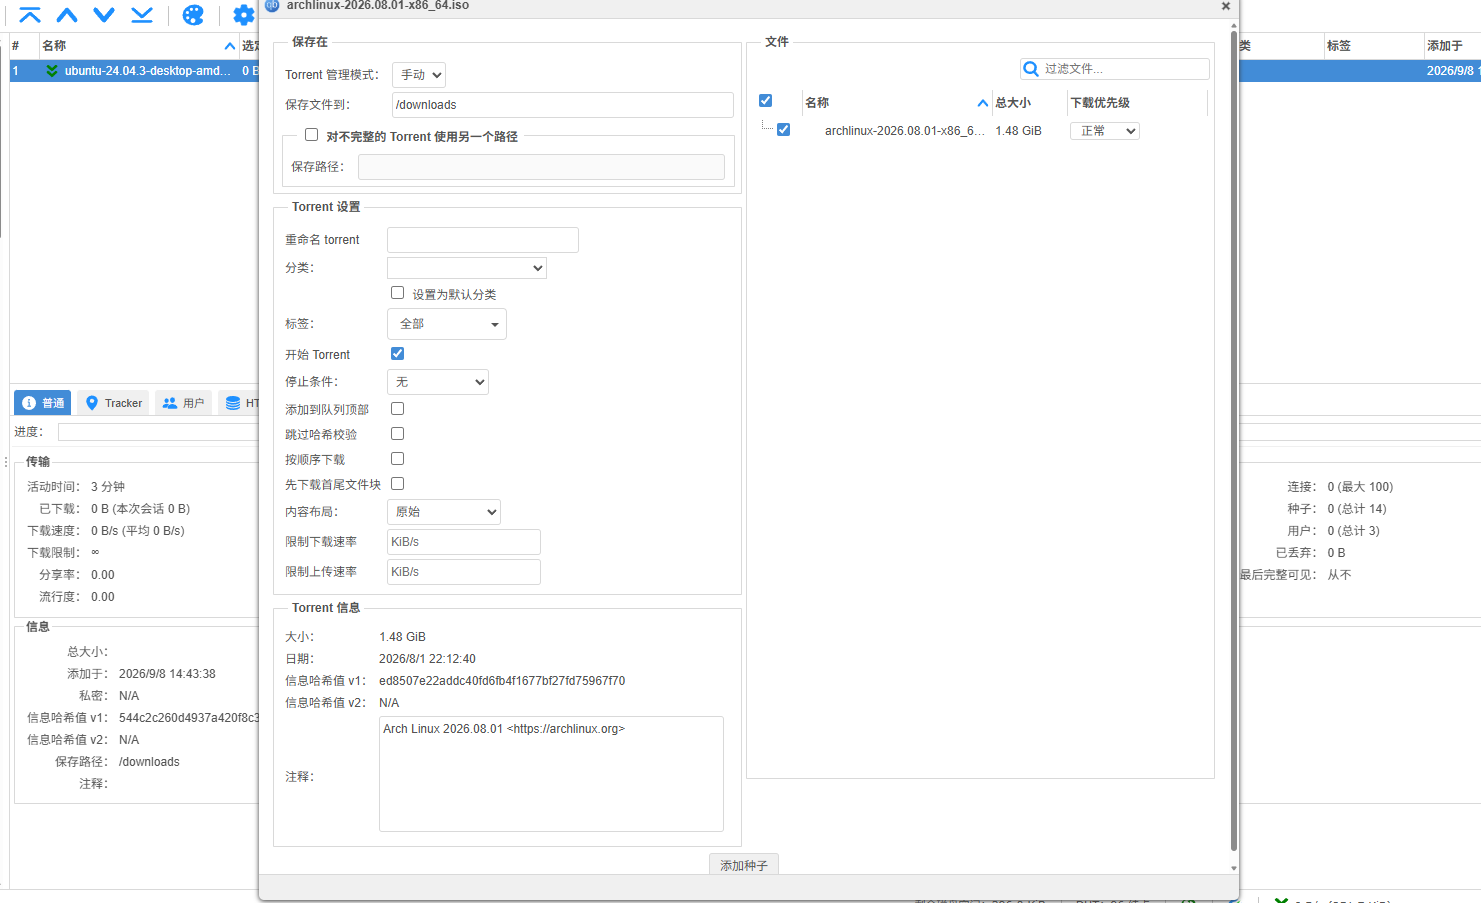Change 下载优先级 dropdown for archlinux file
Screen dimensions: 1481x903
click(1105, 131)
